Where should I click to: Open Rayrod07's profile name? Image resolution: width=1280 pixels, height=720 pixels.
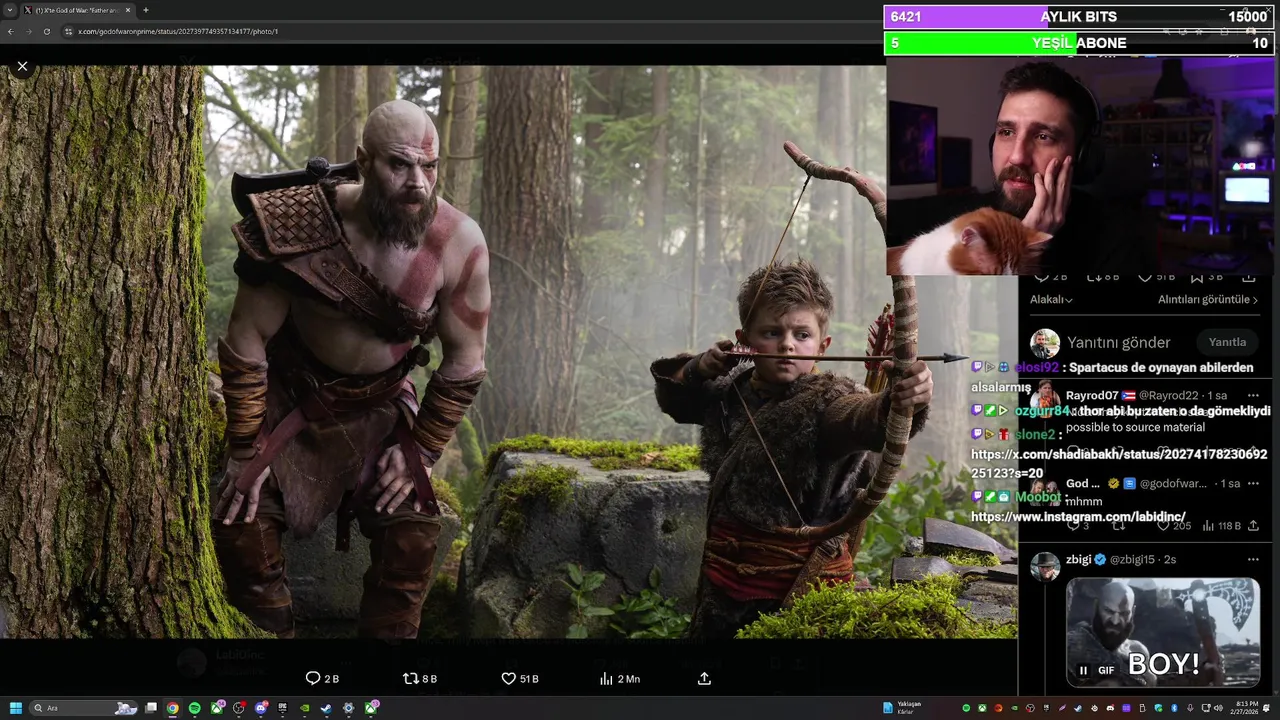point(1091,395)
